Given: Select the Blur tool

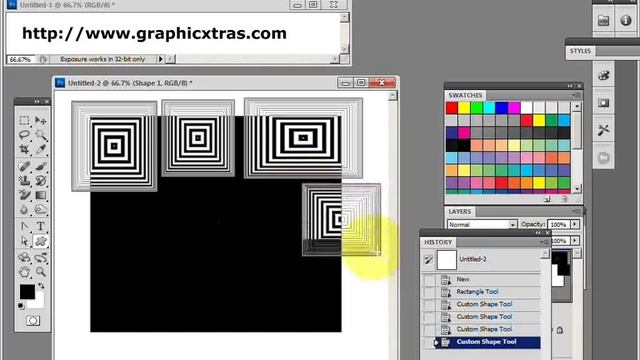Looking at the screenshot, I should pos(24,209).
